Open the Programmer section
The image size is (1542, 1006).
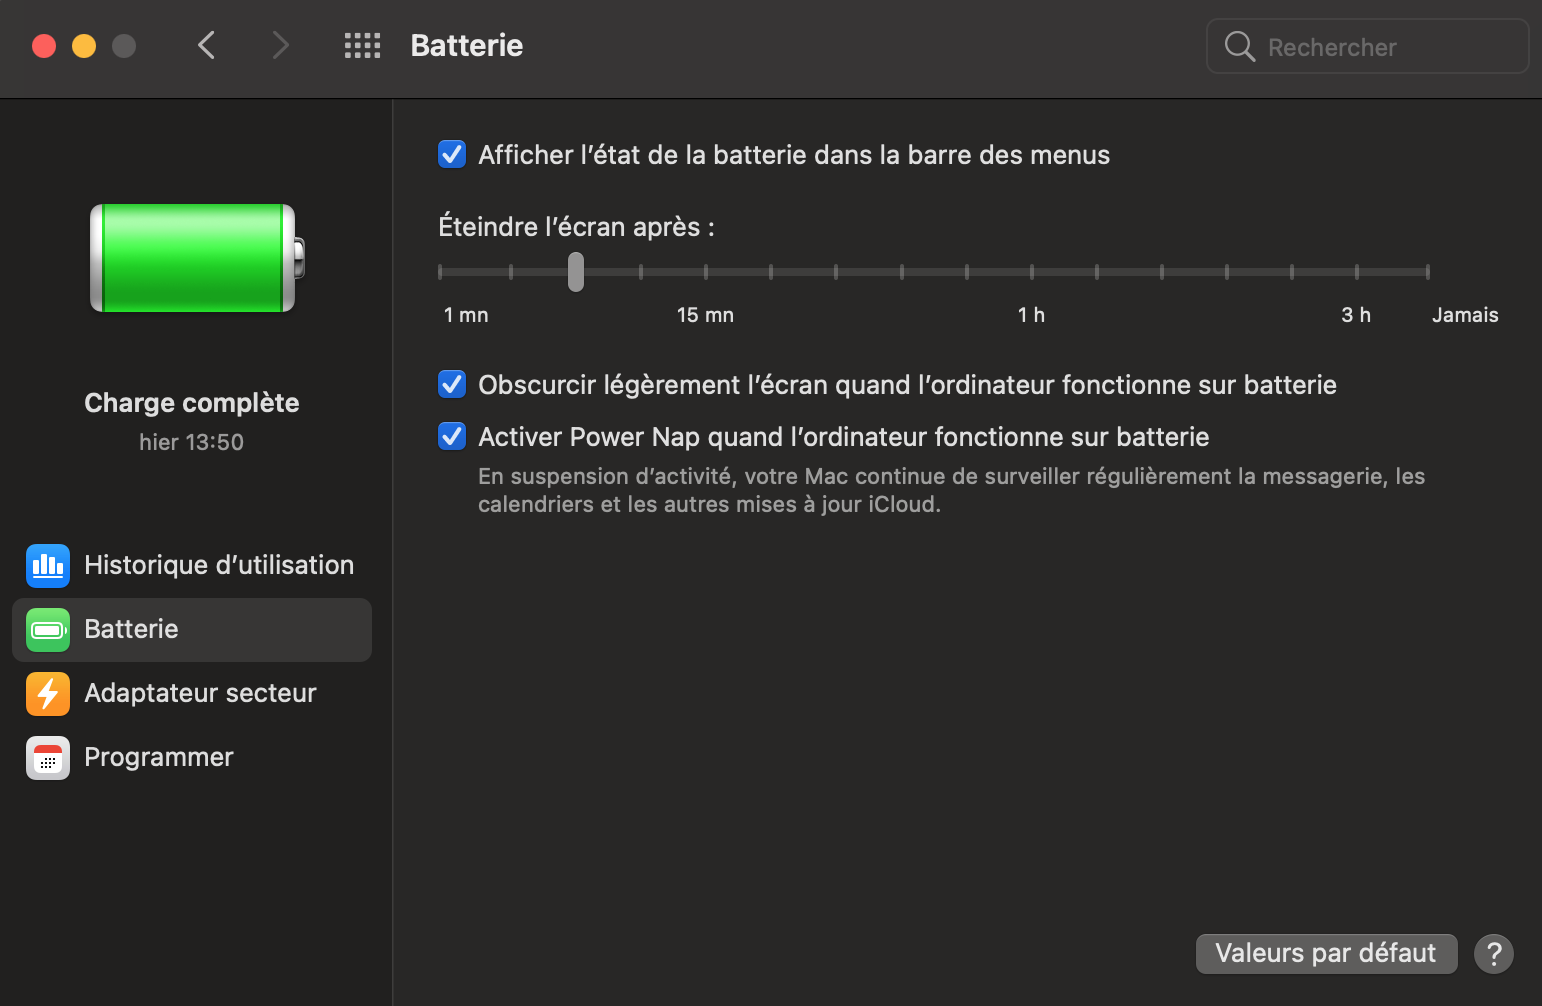tap(159, 758)
